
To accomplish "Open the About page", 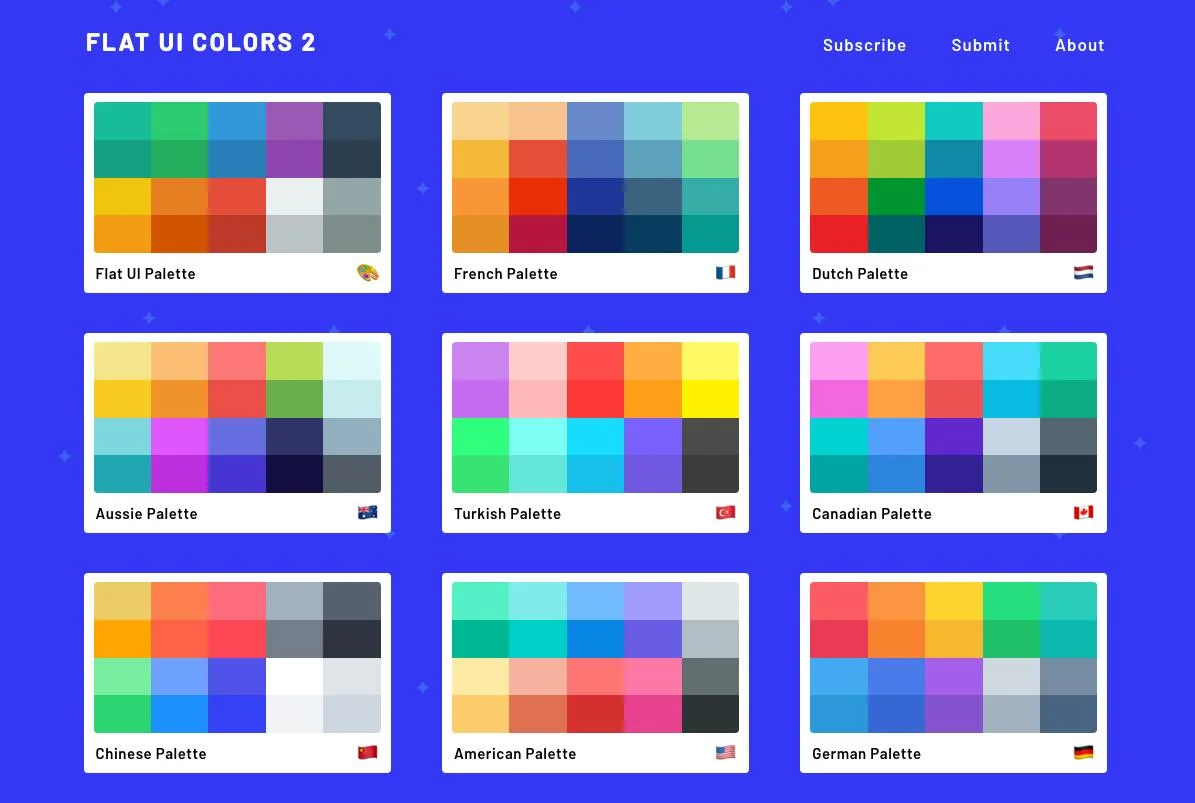I will (1079, 45).
